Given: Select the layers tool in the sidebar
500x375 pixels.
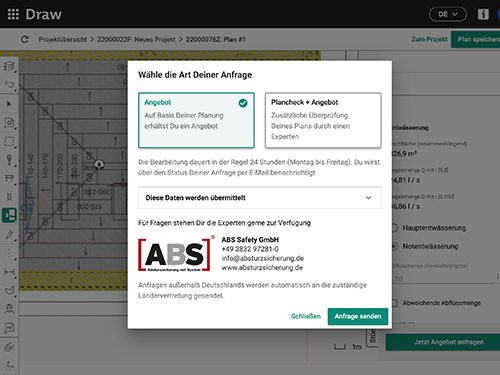Looking at the screenshot, I should pyautogui.click(x=9, y=66).
